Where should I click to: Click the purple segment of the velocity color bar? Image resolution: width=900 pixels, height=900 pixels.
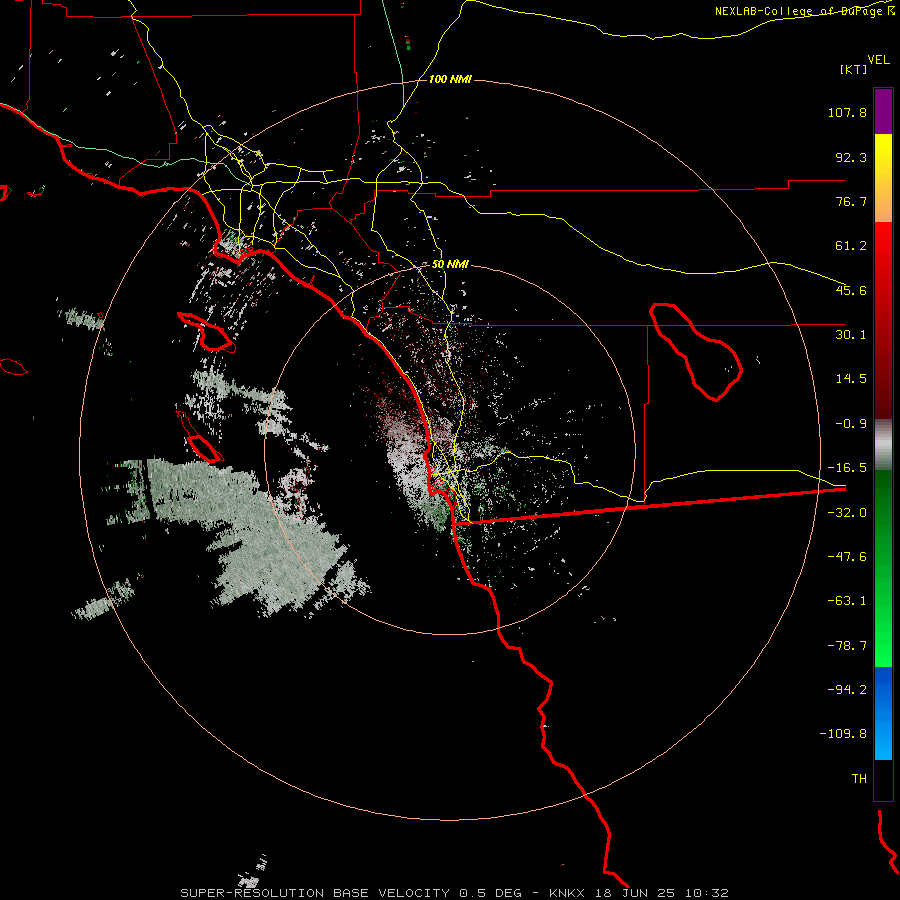[x=883, y=111]
